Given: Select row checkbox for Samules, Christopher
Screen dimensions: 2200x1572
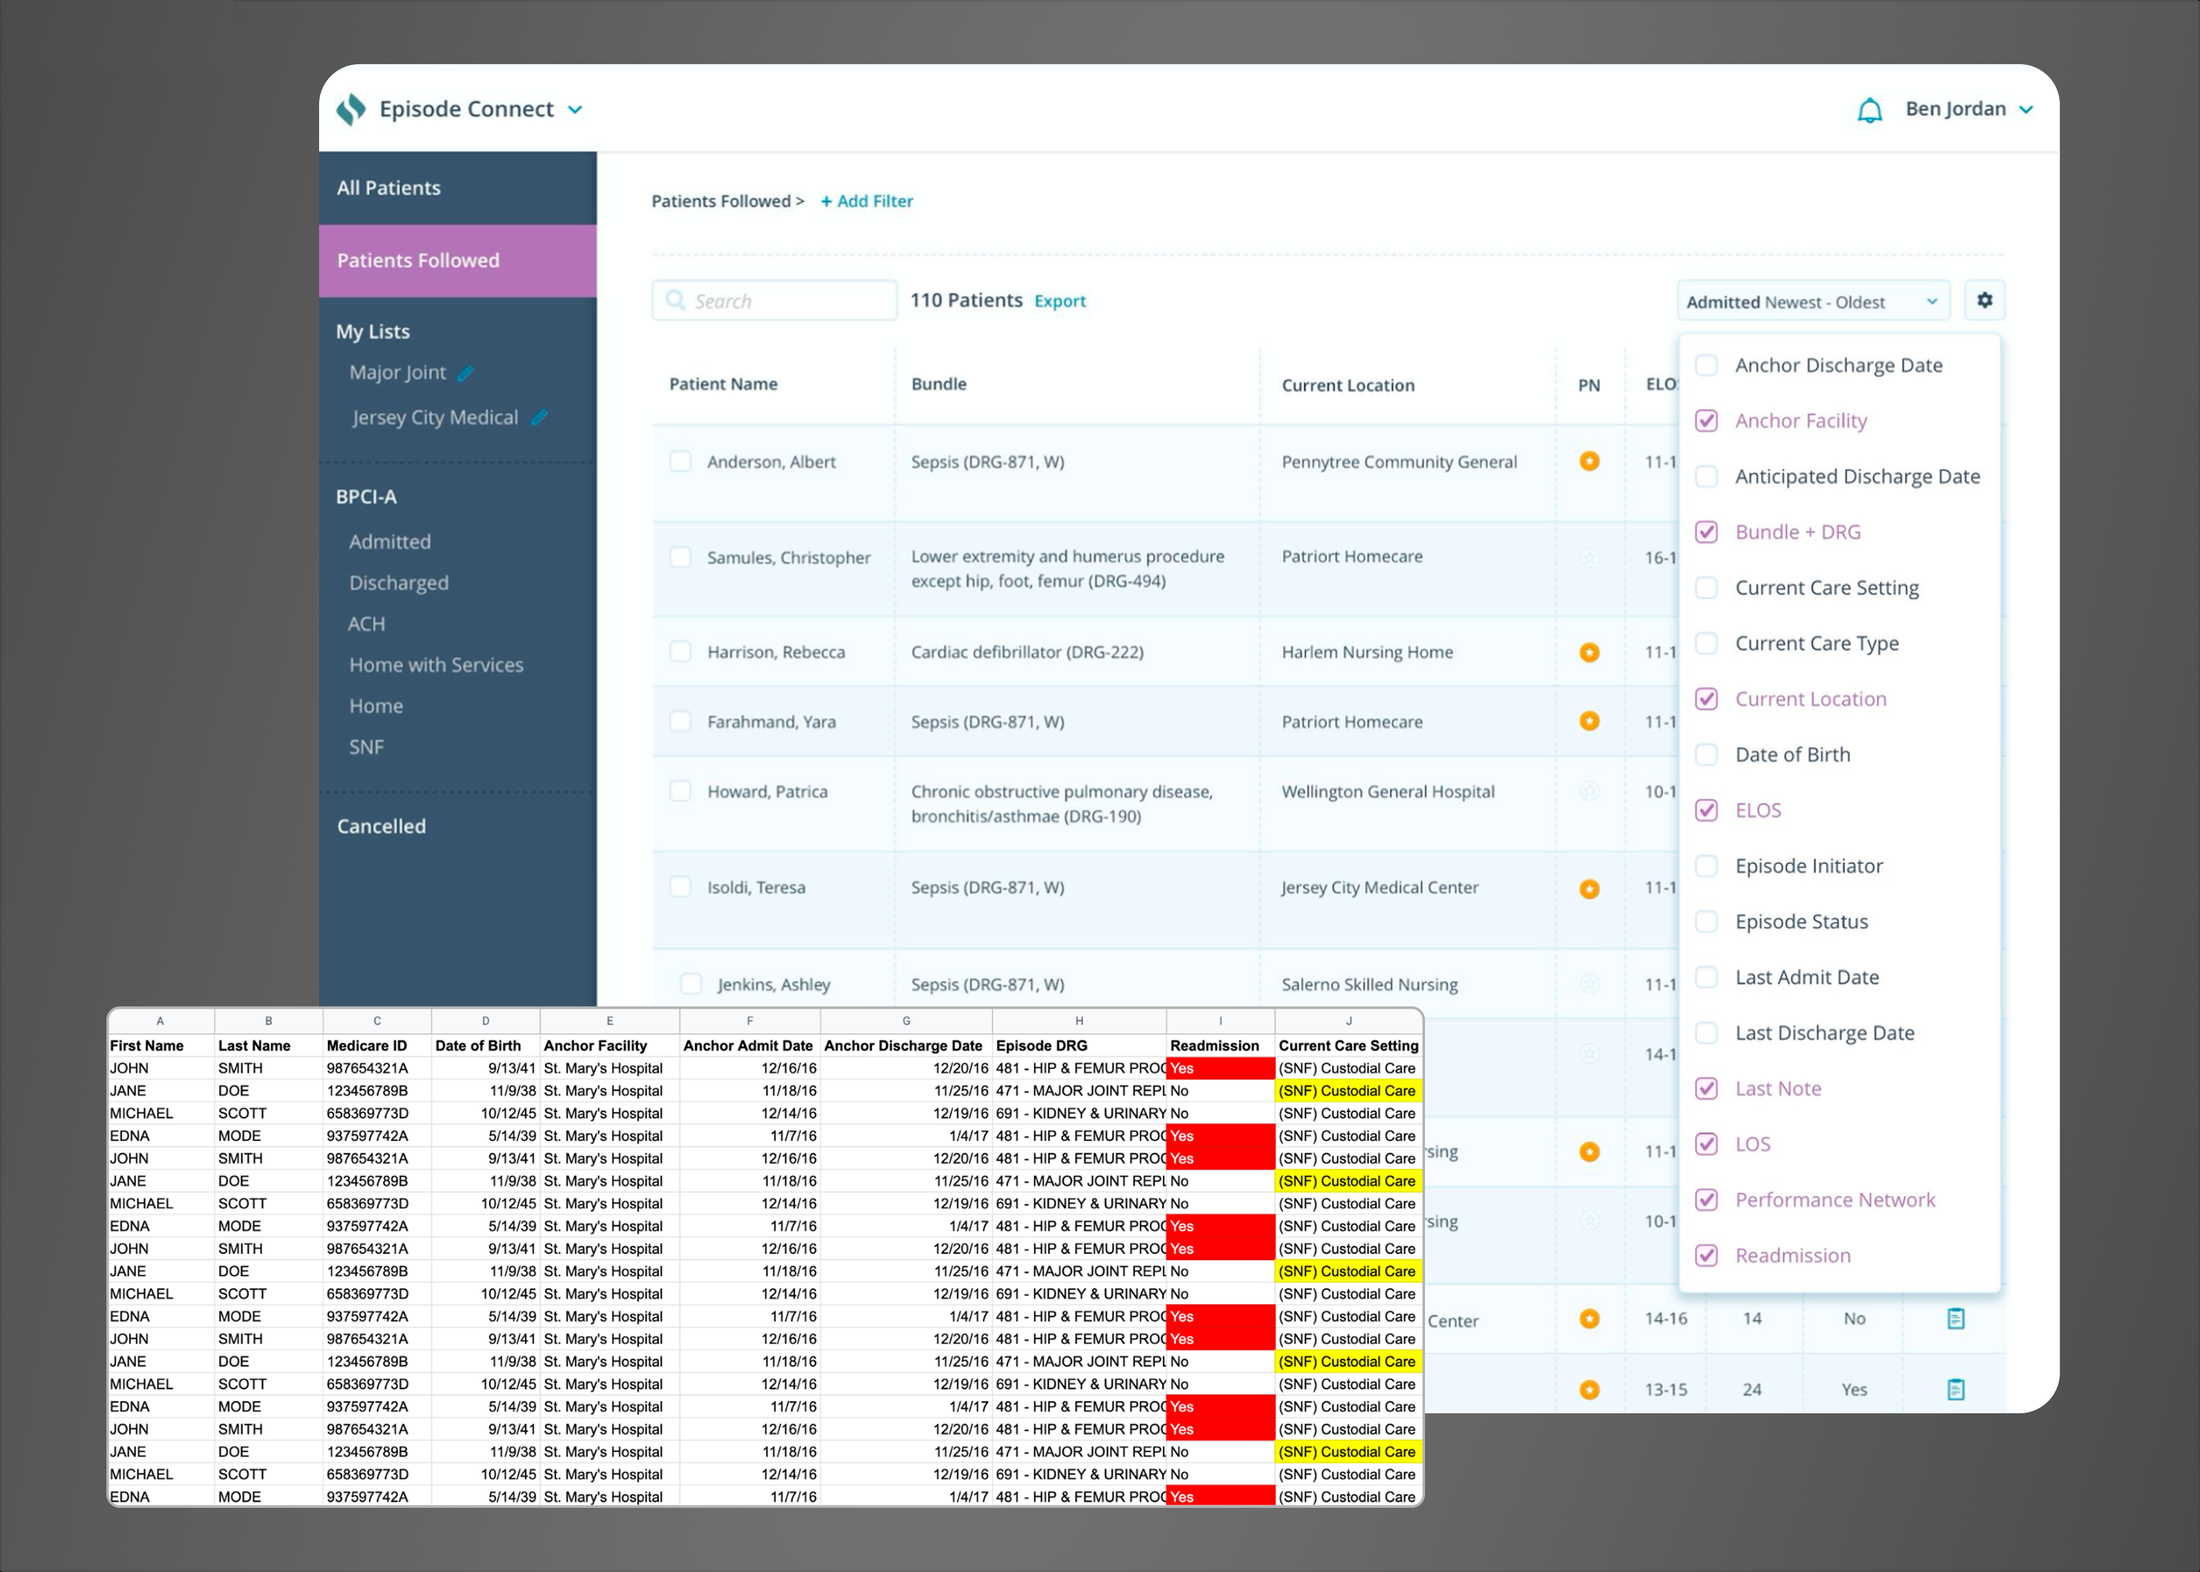Looking at the screenshot, I should tap(680, 557).
